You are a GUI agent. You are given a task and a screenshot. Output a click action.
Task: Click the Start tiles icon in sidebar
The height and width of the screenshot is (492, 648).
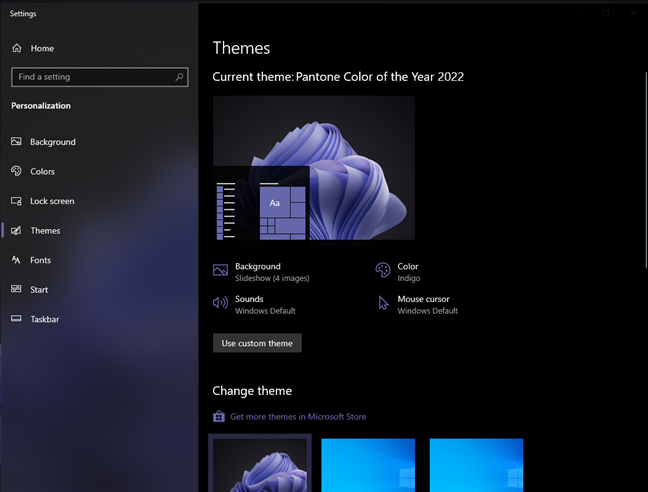click(16, 289)
